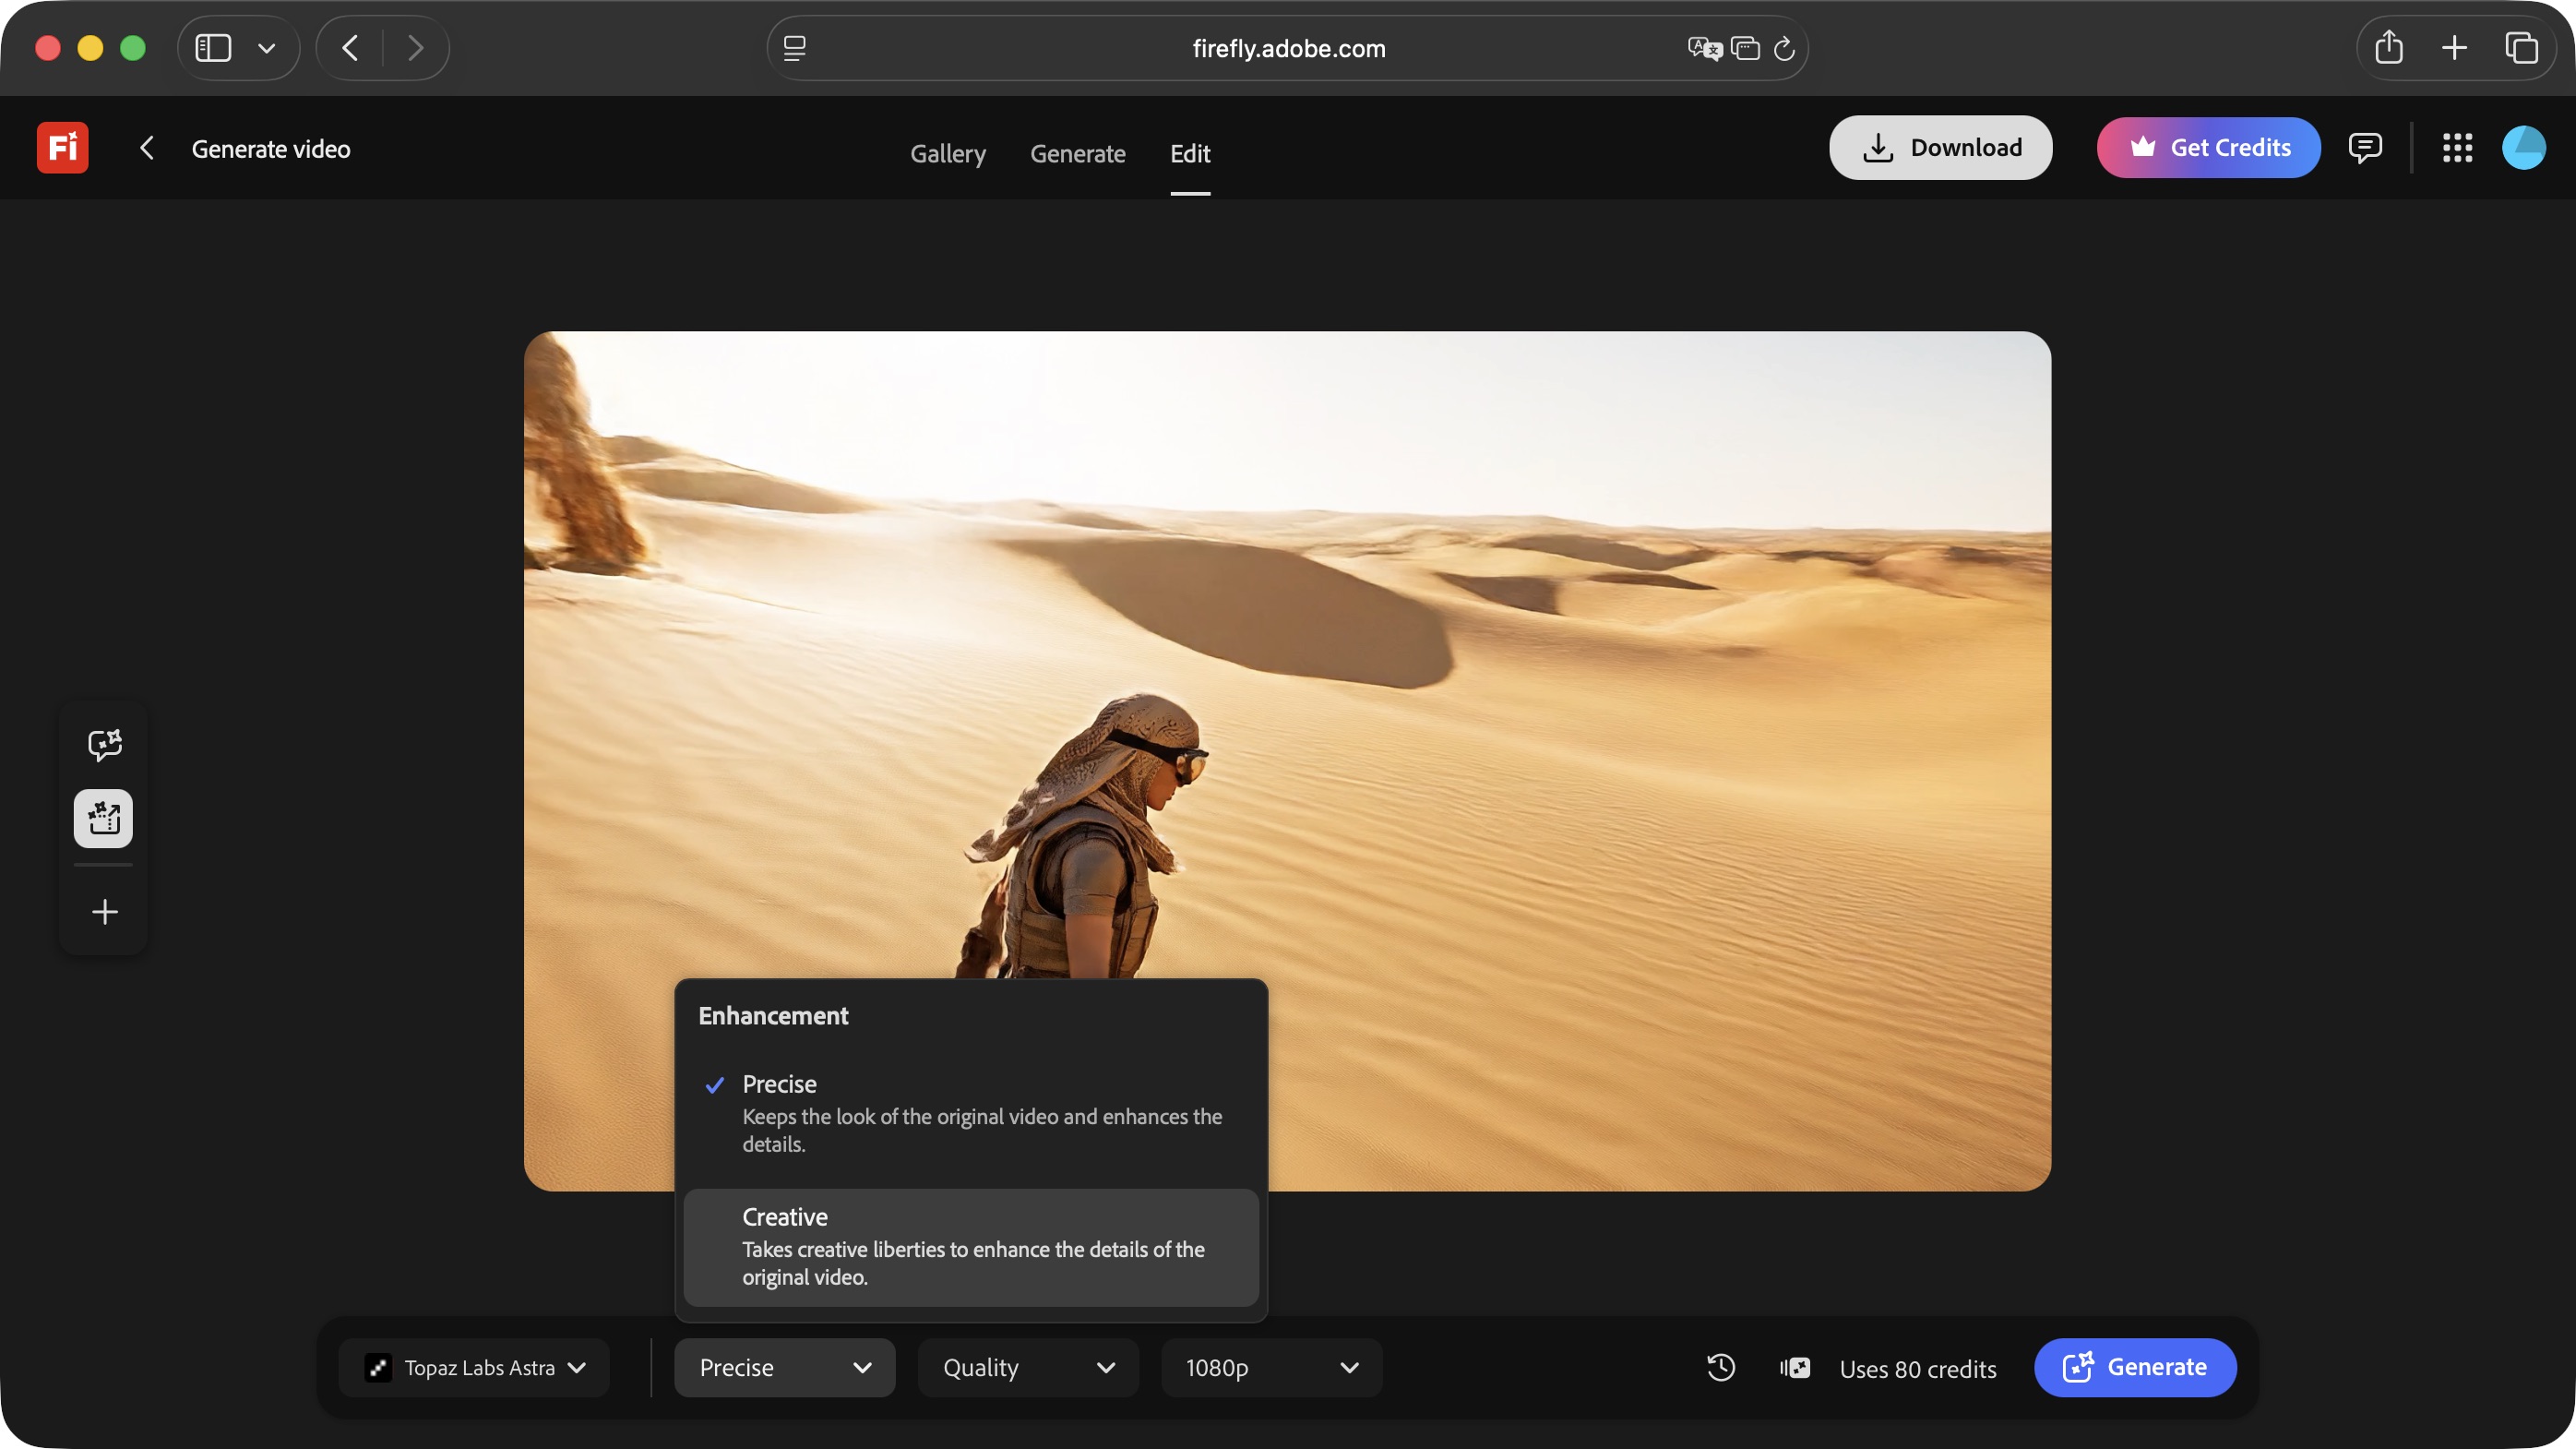2576x1449 pixels.
Task: Click the blue Generate button
Action: [x=2134, y=1367]
